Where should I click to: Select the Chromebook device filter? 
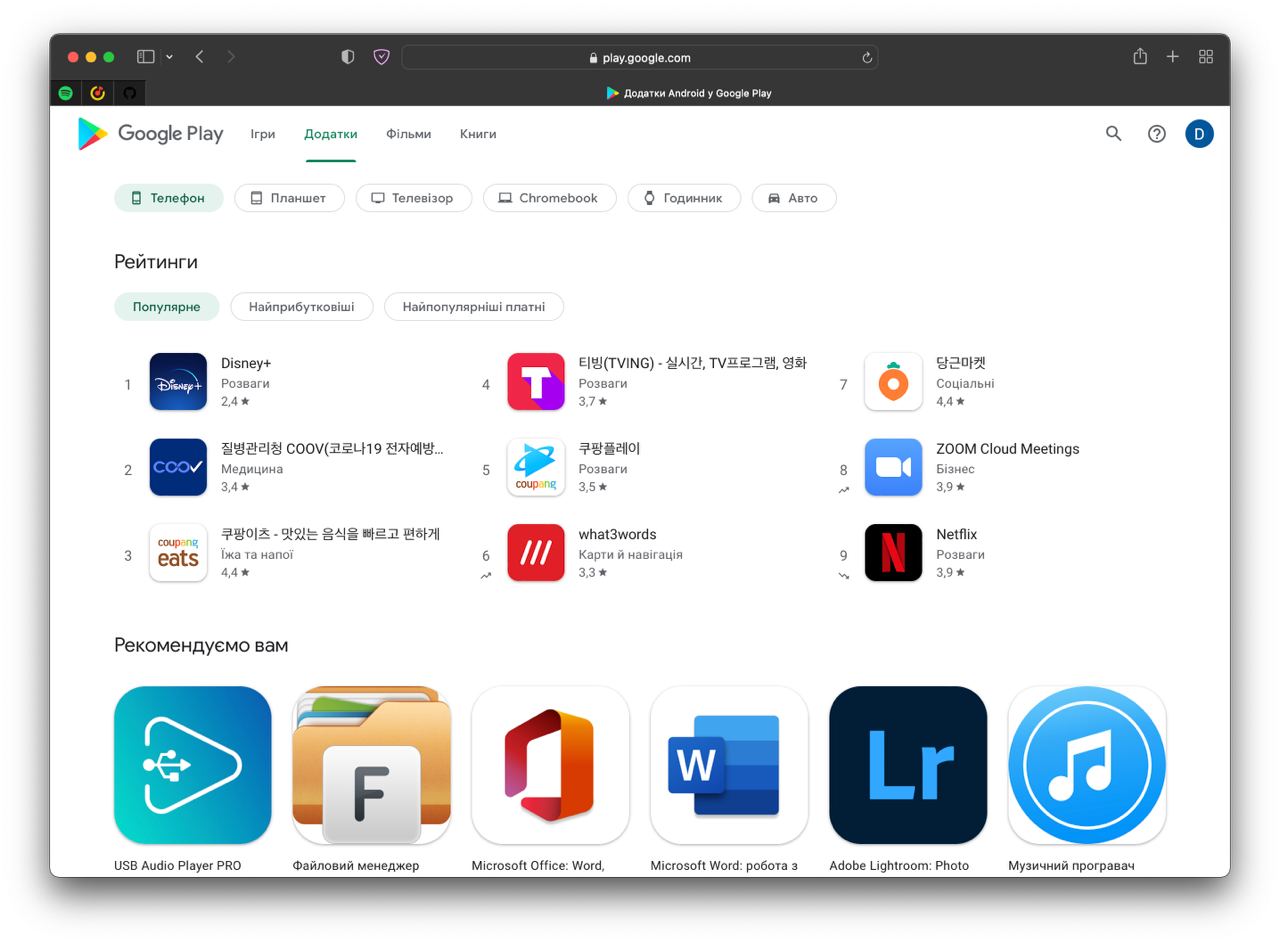click(549, 198)
